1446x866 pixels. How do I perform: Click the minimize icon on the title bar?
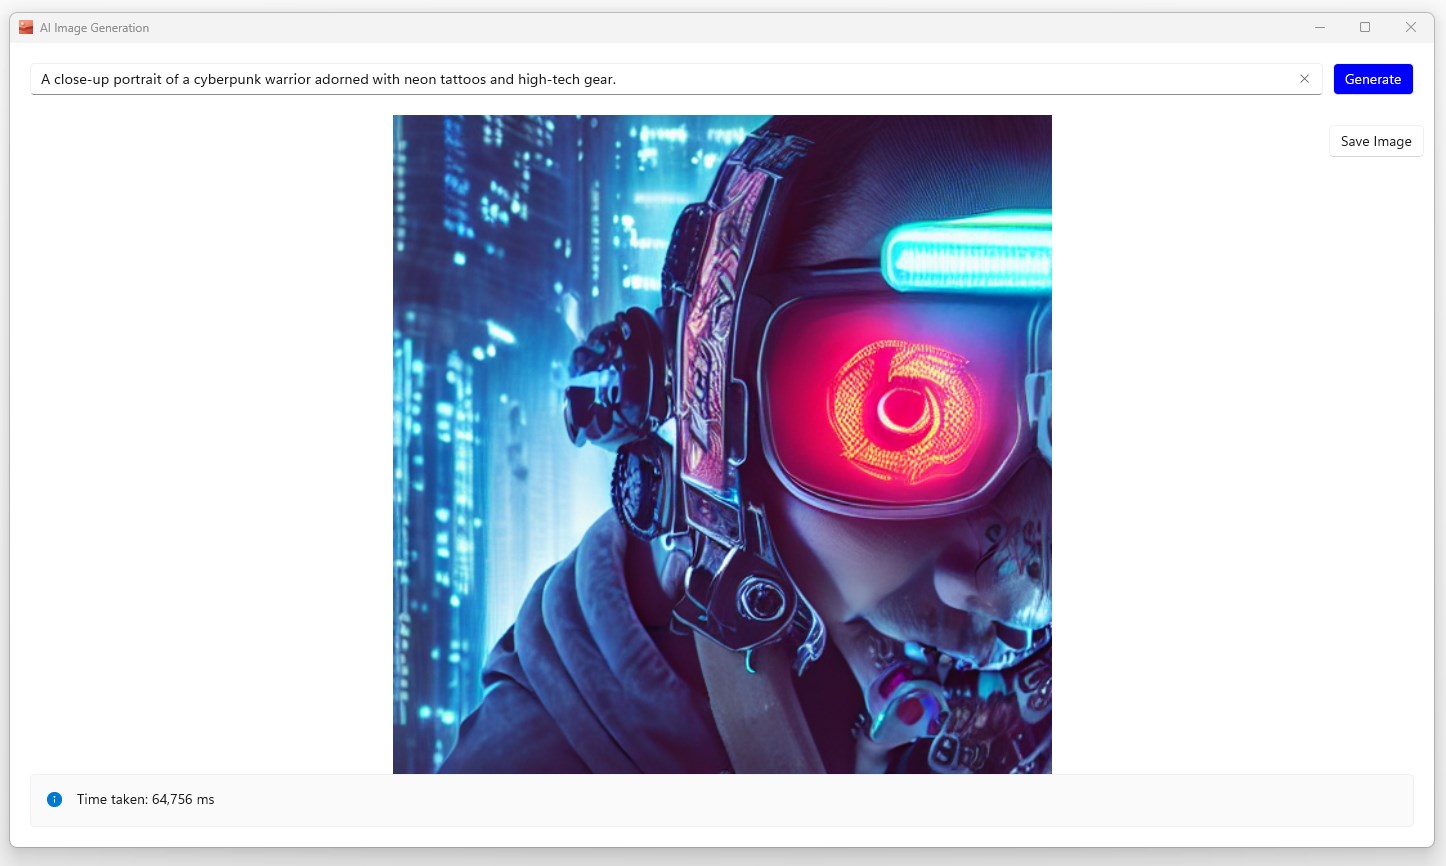[1318, 27]
